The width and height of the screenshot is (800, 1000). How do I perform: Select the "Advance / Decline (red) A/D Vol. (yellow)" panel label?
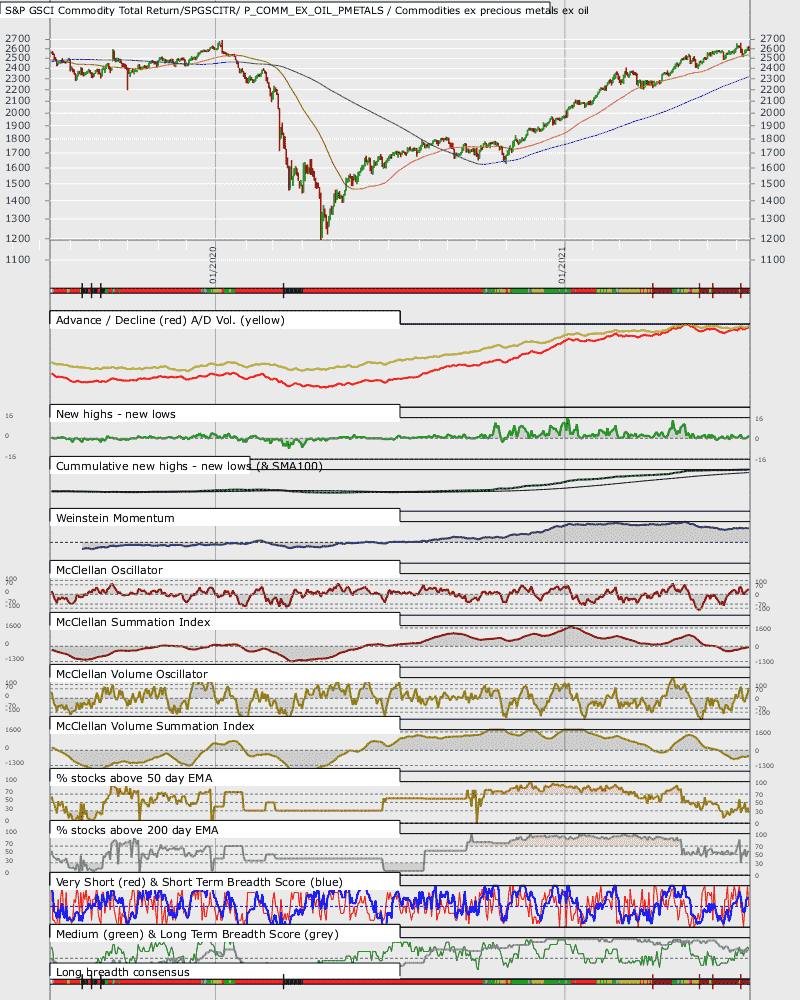170,320
